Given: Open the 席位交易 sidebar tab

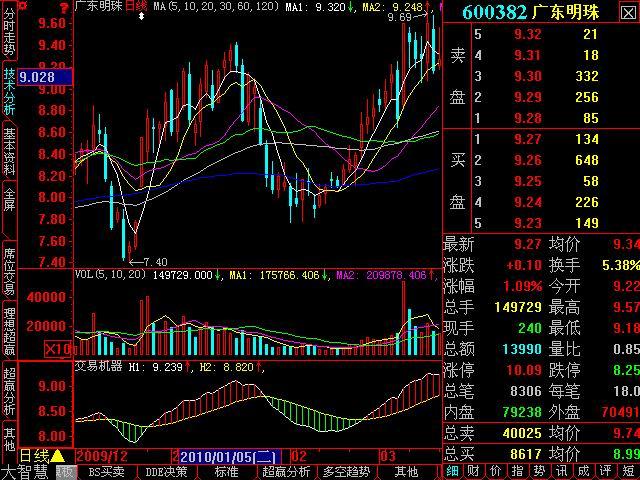Looking at the screenshot, I should click(9, 271).
